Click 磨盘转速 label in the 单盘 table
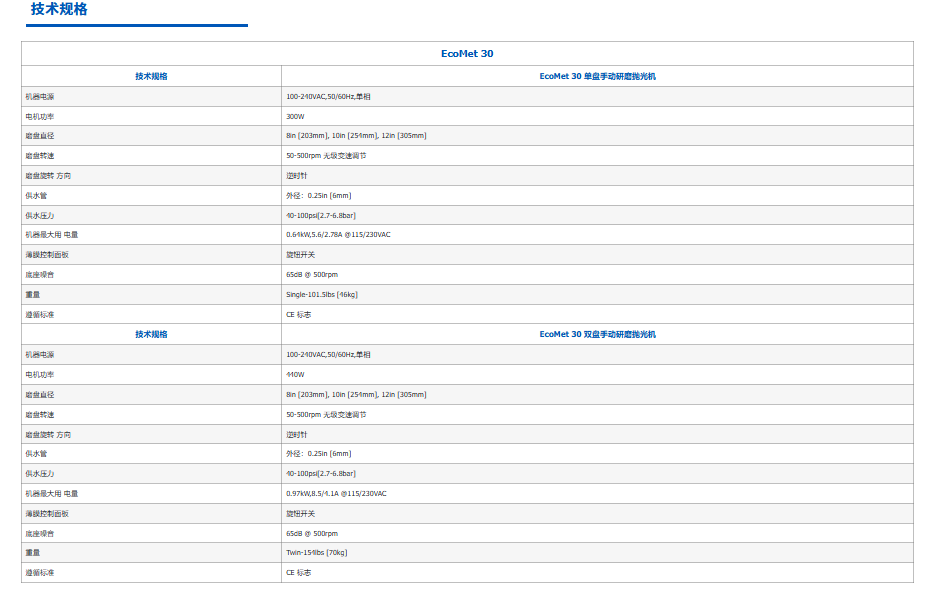 (x=40, y=155)
